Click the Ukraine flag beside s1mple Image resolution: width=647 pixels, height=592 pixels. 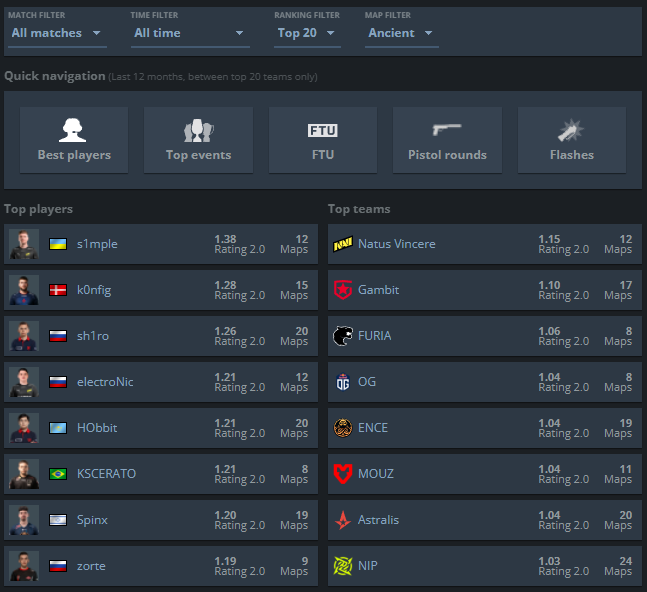click(x=58, y=244)
